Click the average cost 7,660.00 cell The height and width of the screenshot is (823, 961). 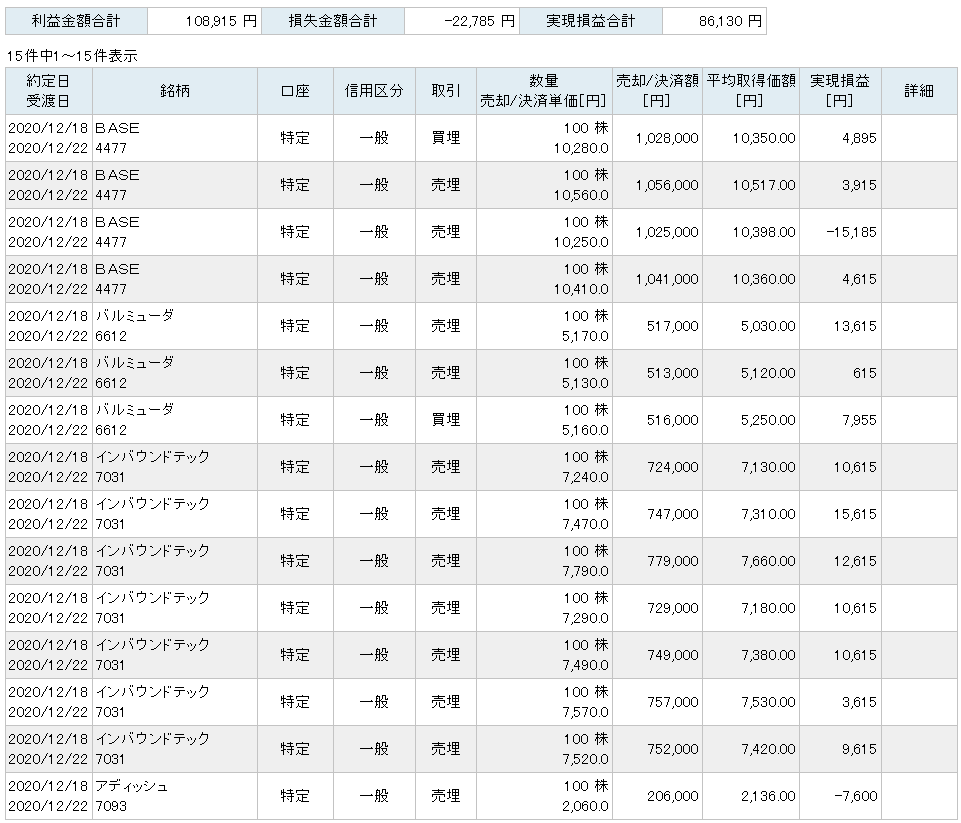coord(751,561)
